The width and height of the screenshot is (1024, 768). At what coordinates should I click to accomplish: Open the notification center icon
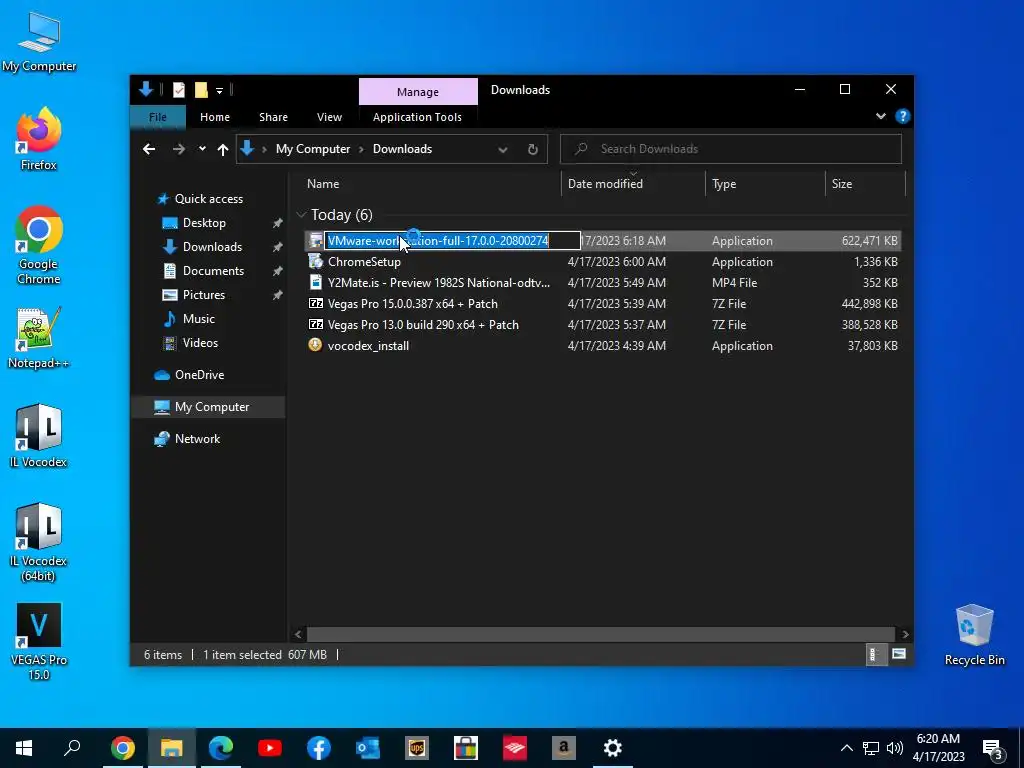(x=993, y=748)
